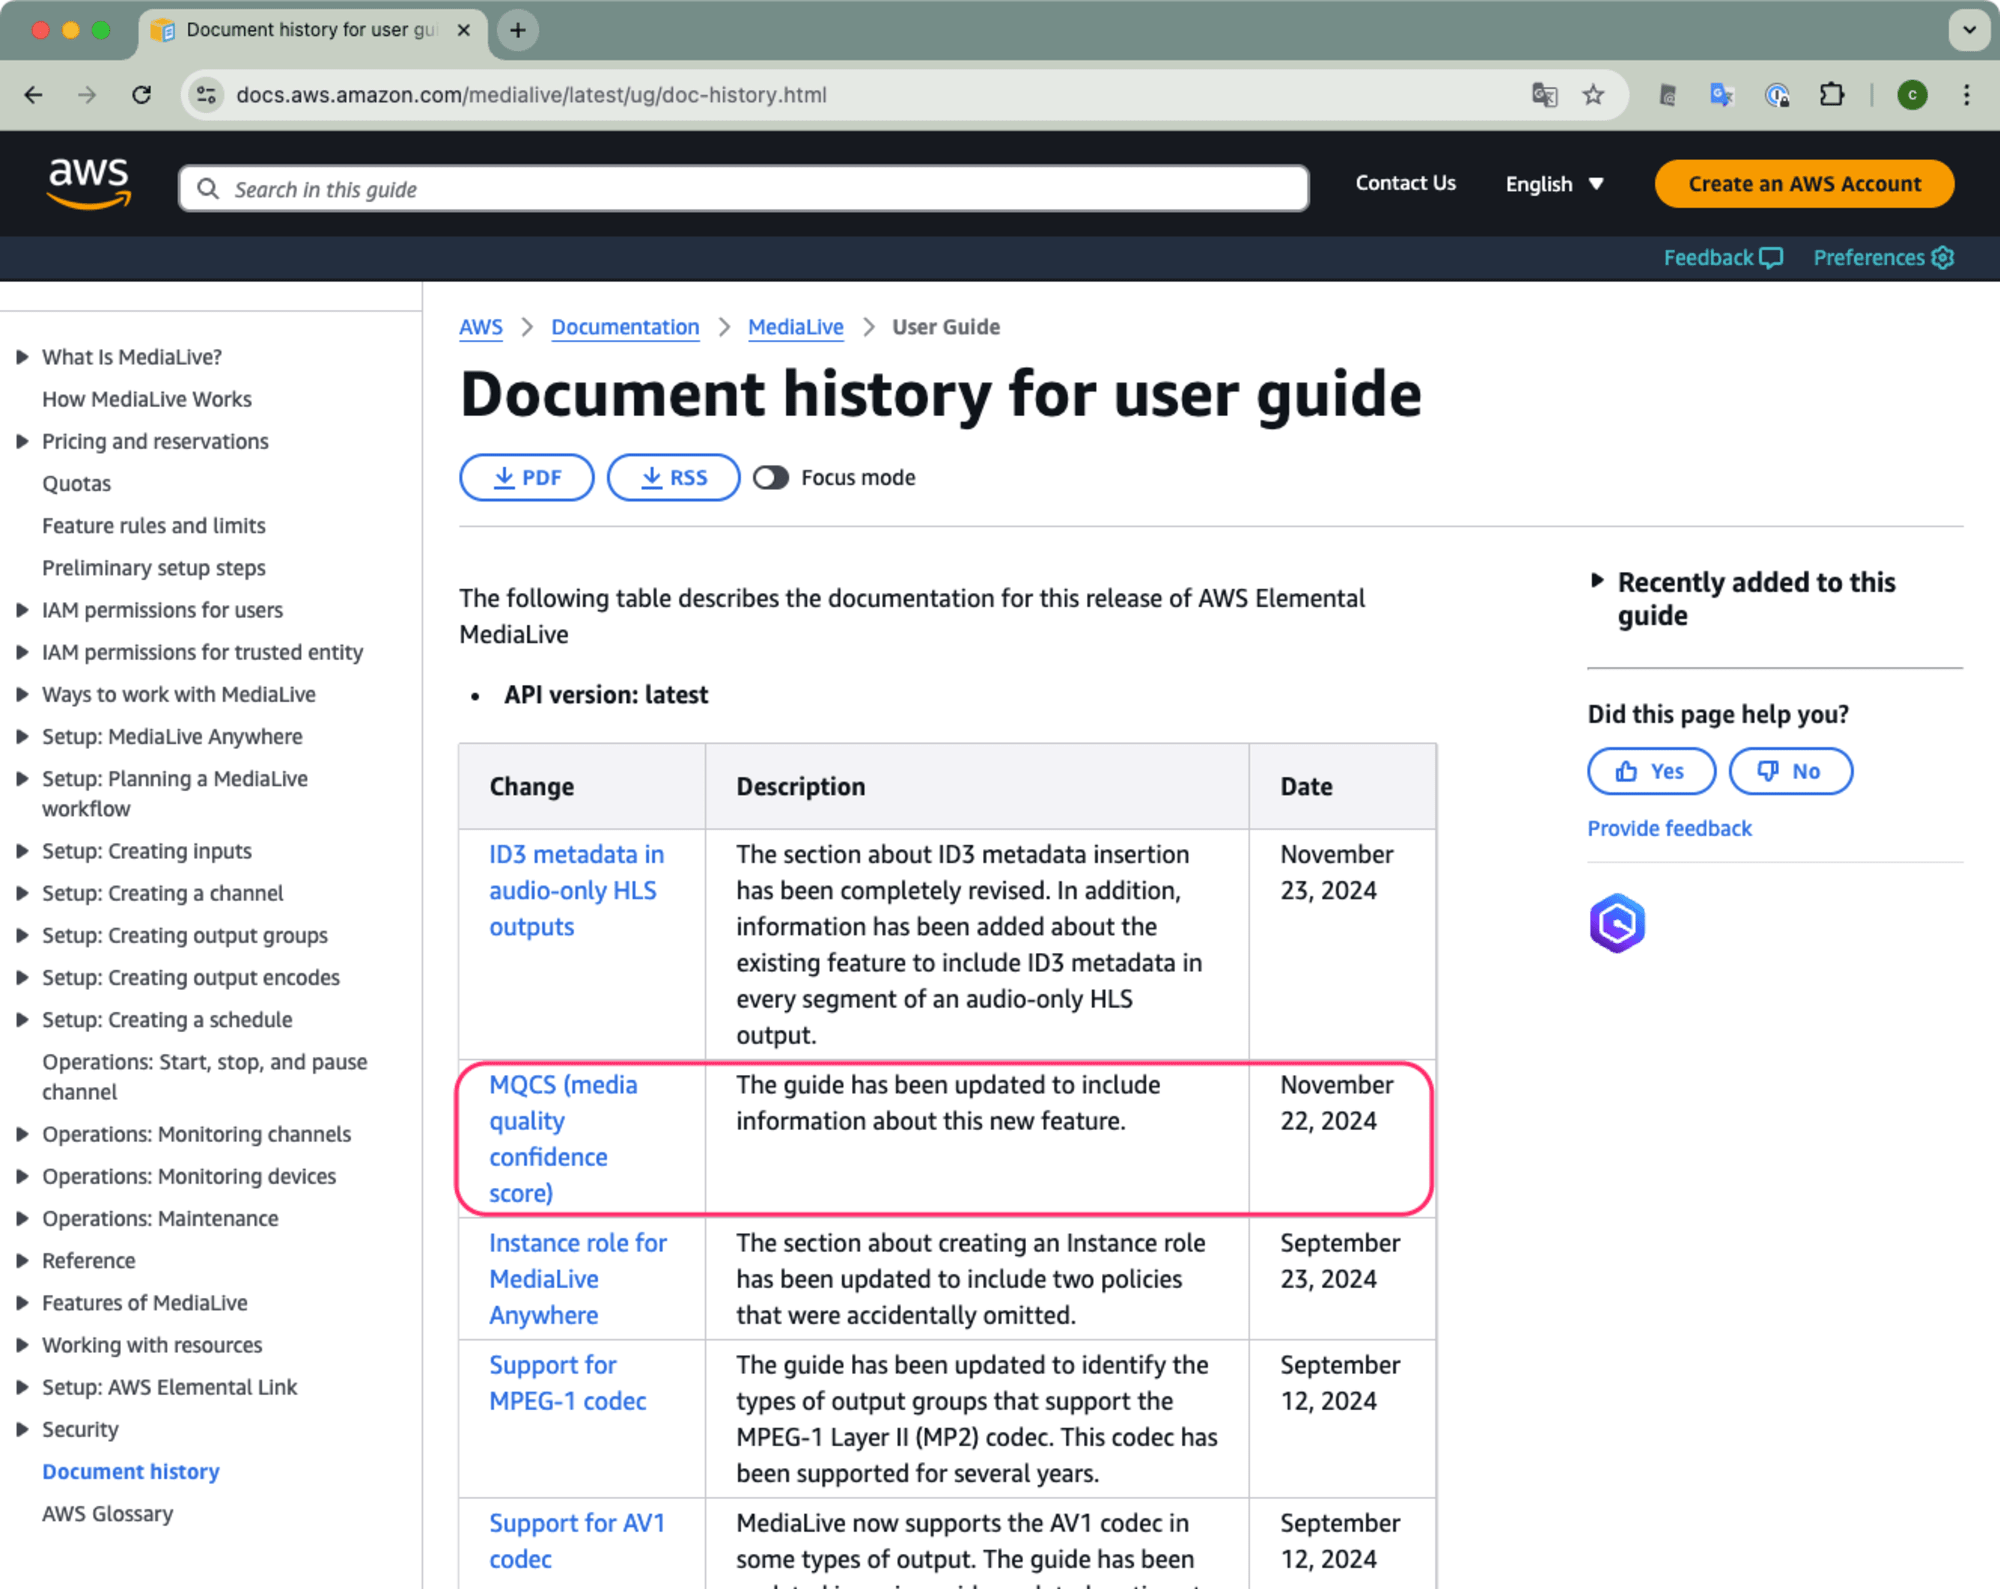Open the 'Provide feedback' link

coord(1669,828)
